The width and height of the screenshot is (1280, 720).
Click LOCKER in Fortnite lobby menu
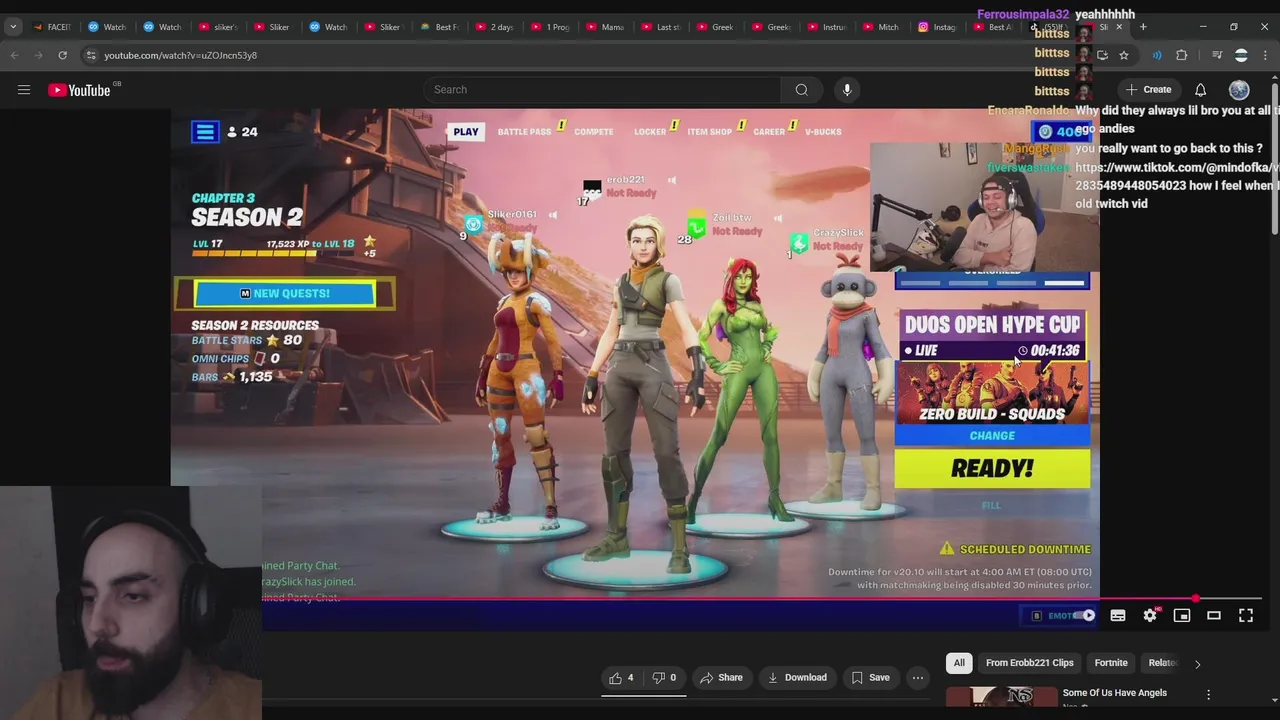click(x=649, y=132)
